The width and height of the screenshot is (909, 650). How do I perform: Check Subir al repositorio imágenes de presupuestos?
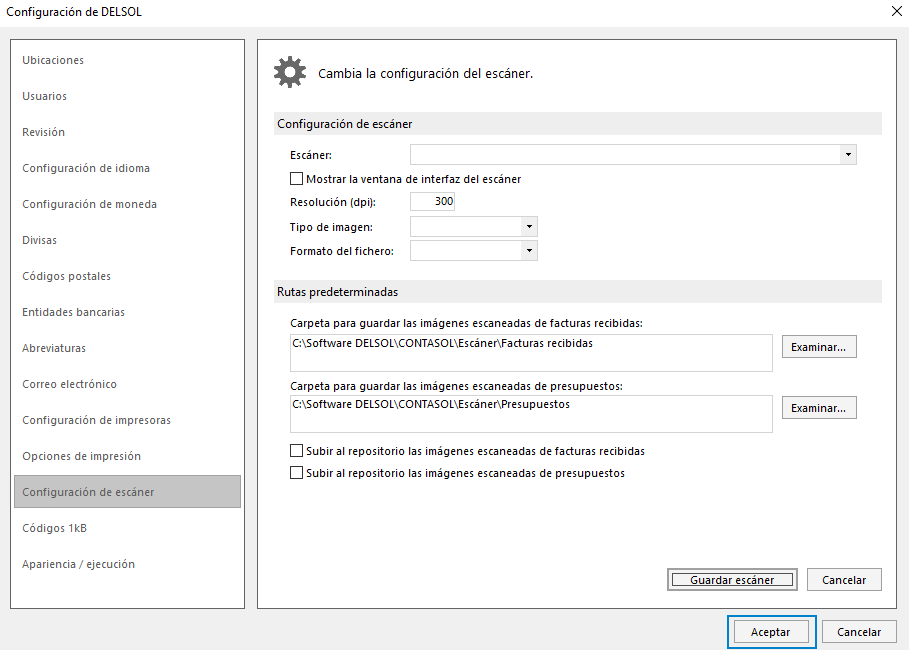[x=296, y=473]
